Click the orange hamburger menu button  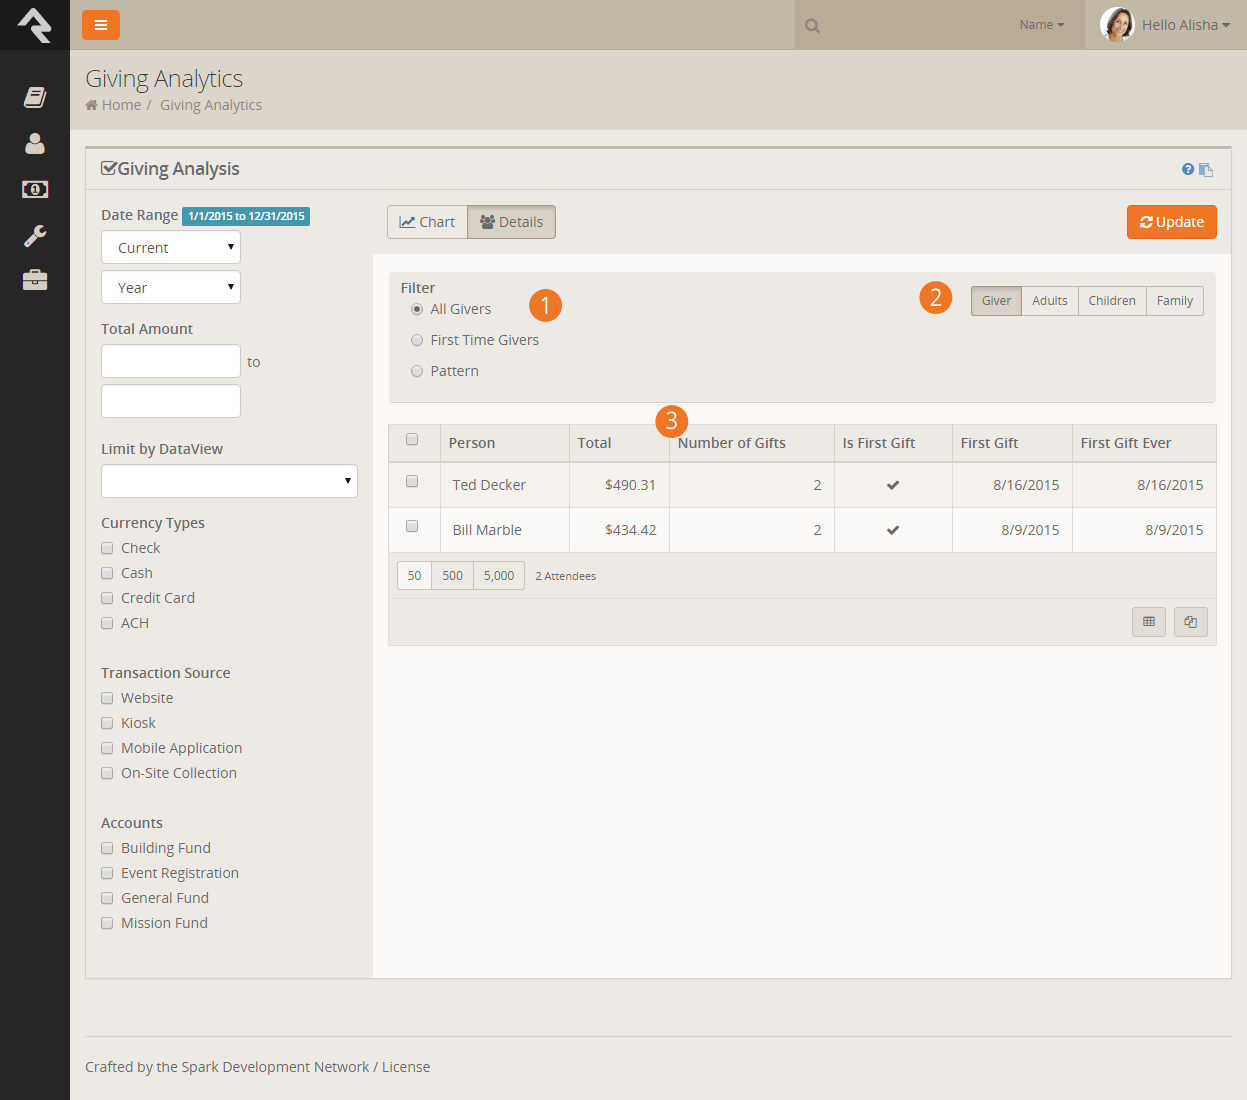101,25
